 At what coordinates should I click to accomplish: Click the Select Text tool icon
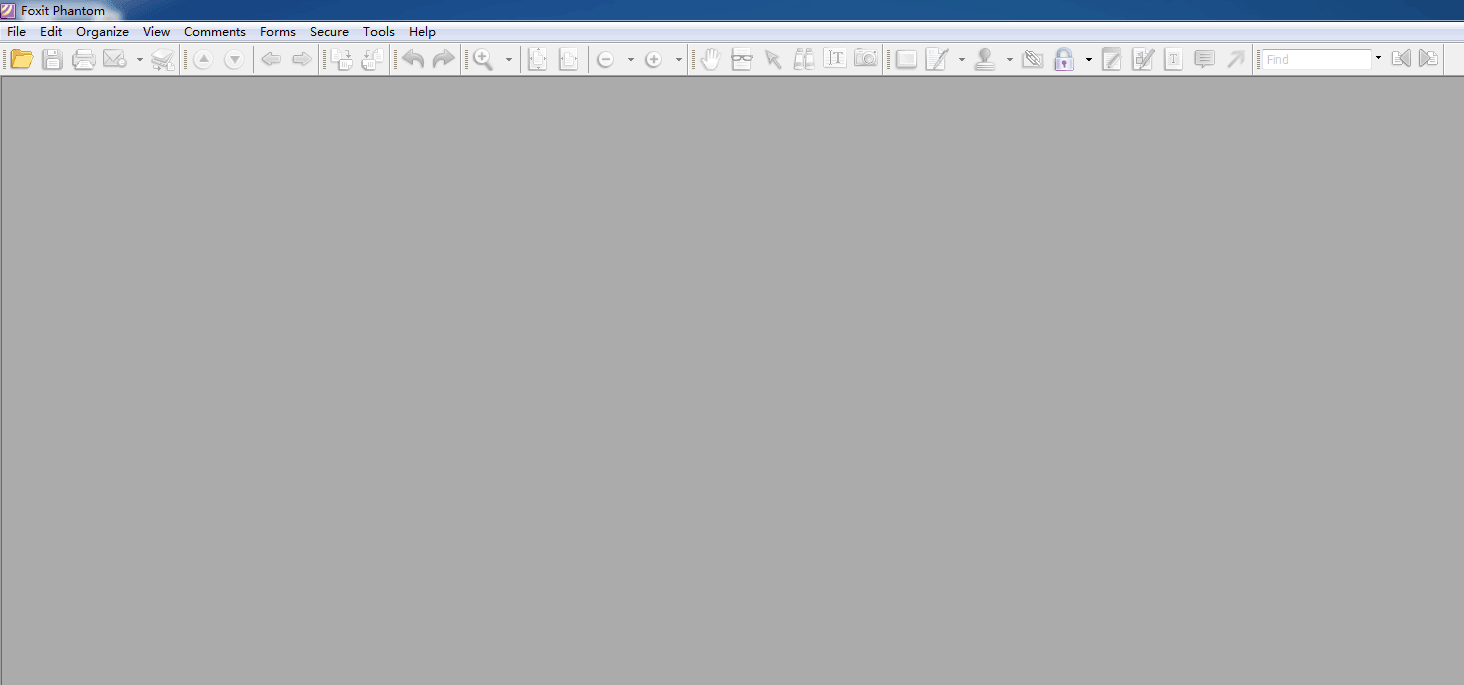pyautogui.click(x=835, y=59)
